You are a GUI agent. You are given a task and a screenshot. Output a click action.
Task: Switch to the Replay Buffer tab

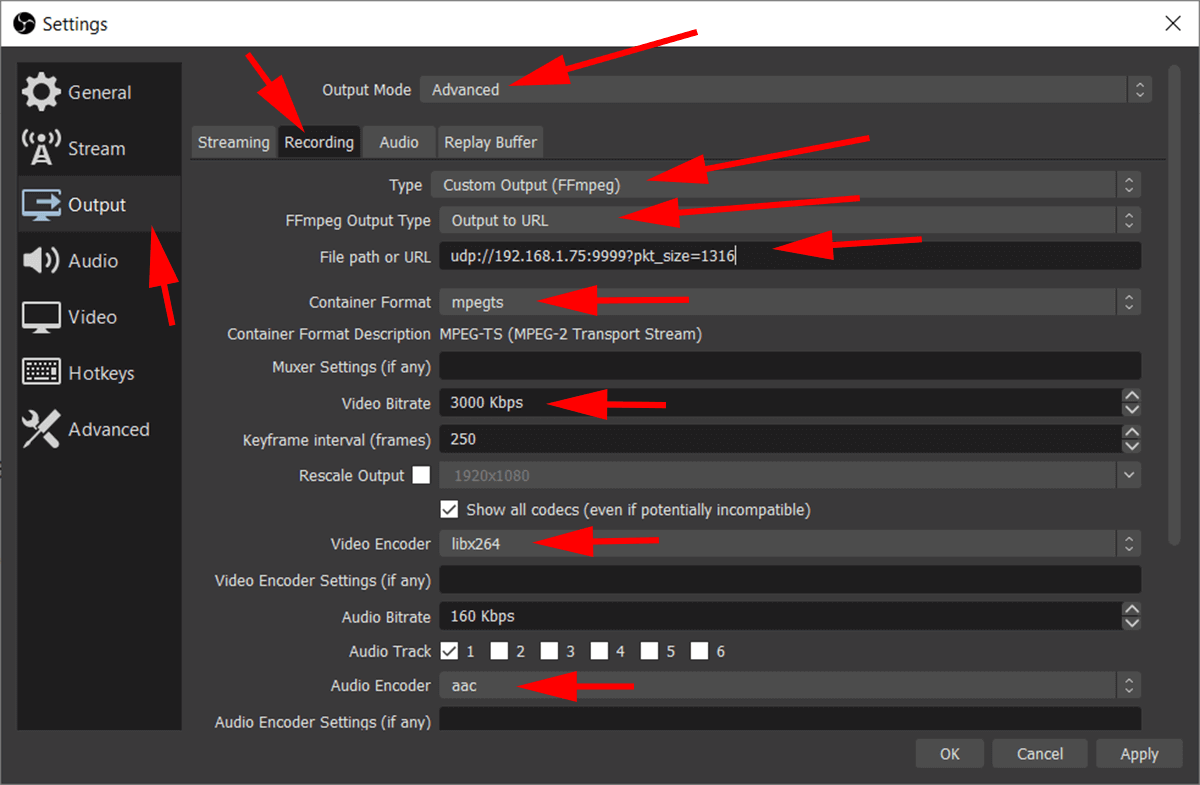coord(490,142)
